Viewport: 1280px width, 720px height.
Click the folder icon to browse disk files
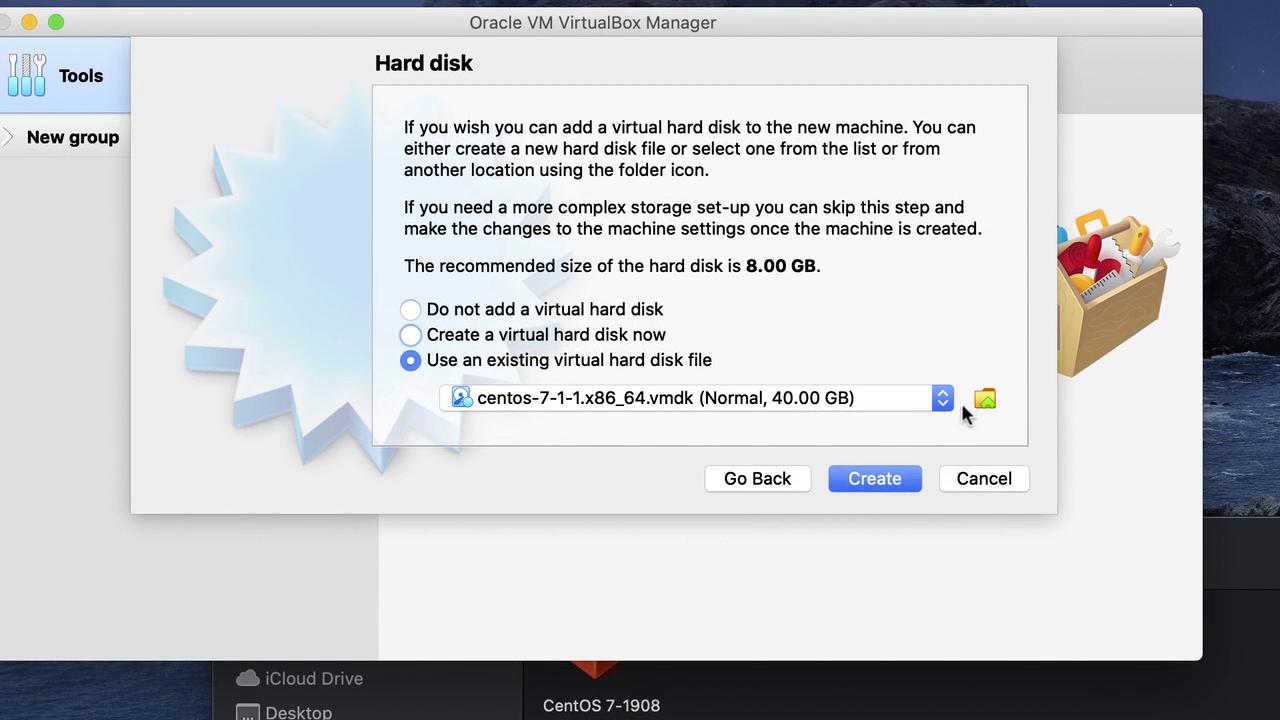point(985,399)
